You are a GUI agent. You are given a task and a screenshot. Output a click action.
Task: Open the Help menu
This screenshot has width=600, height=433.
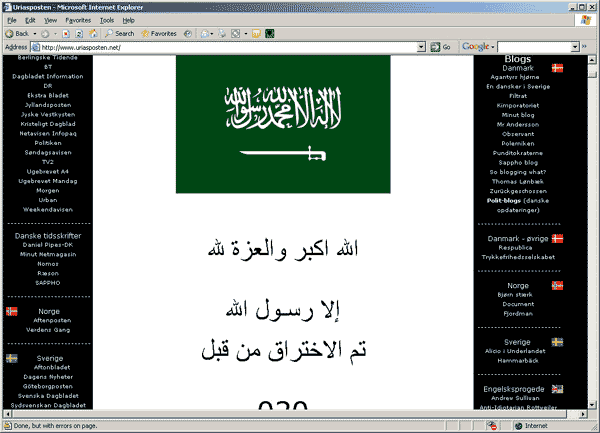pyautogui.click(x=129, y=20)
